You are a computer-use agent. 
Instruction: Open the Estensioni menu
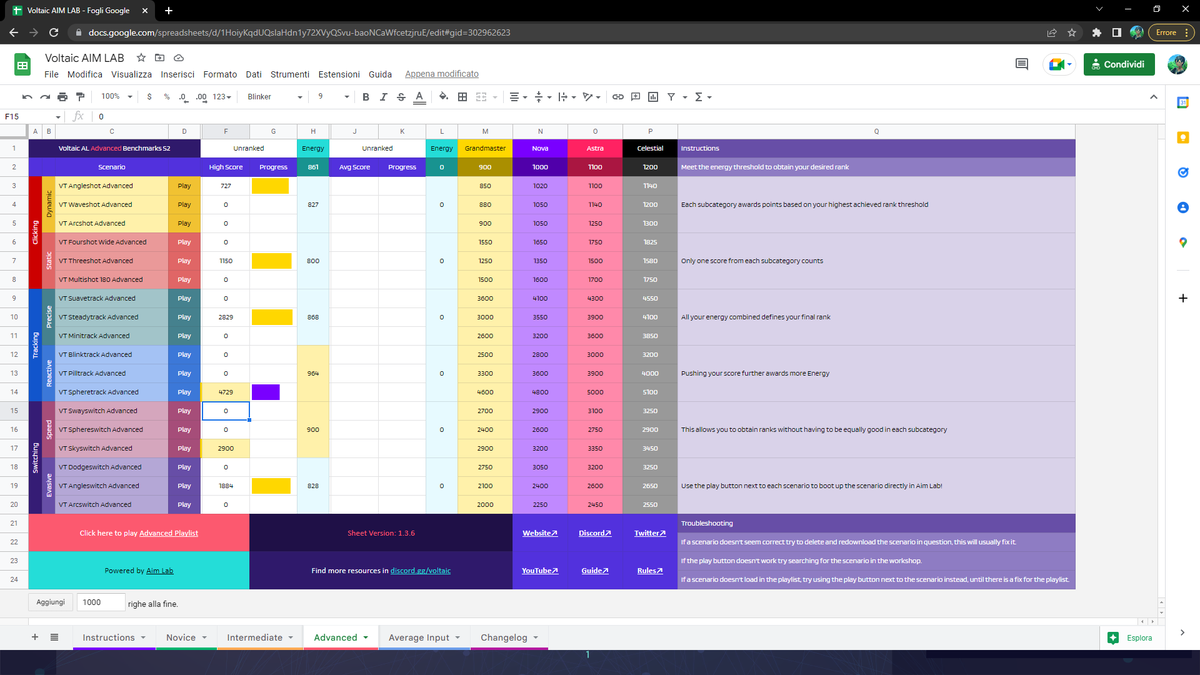tap(340, 74)
